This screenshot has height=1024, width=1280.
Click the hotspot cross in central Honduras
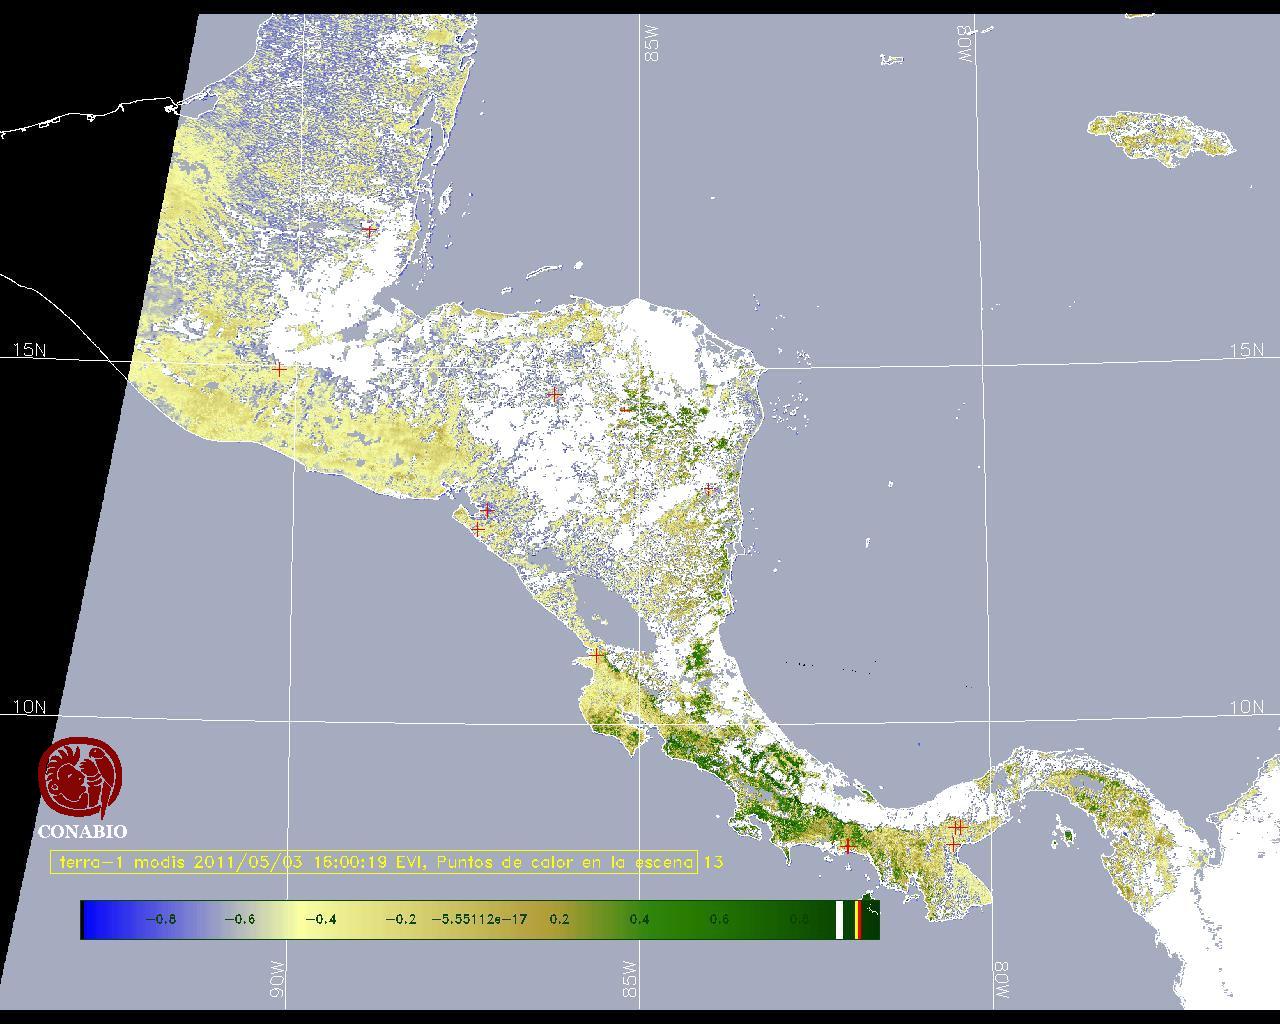coord(555,395)
